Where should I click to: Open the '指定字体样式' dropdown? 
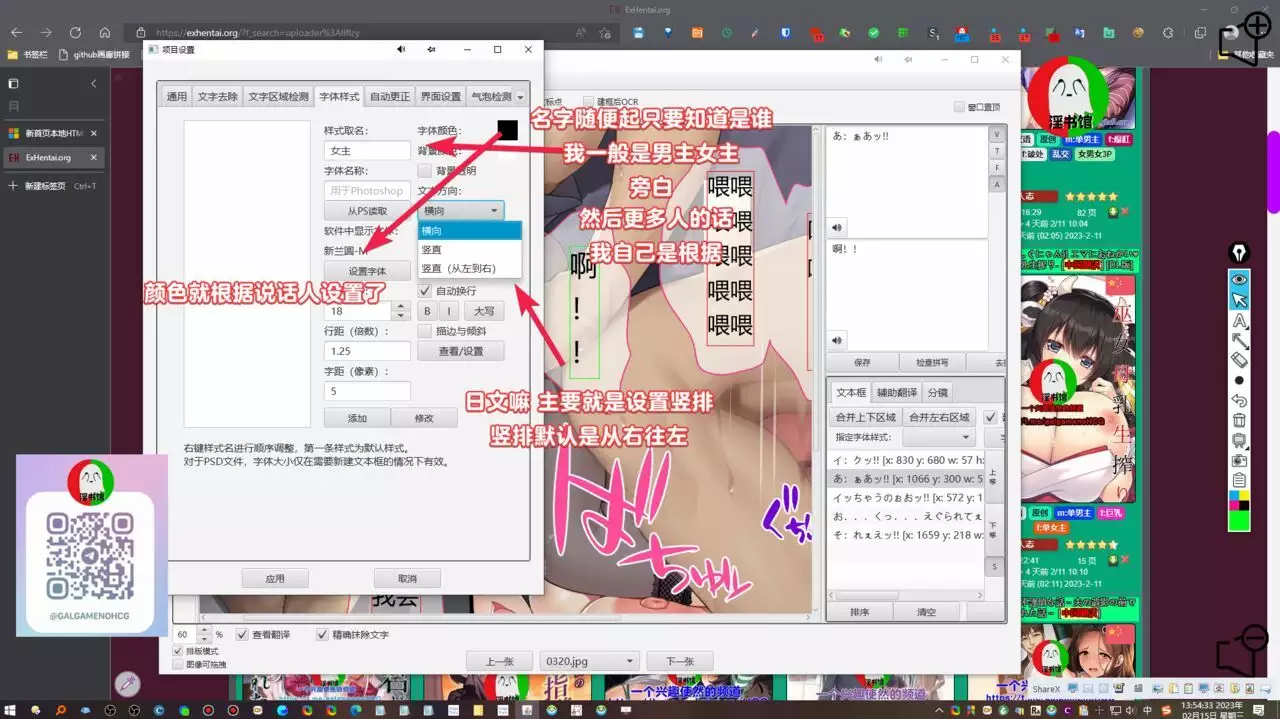coord(938,438)
